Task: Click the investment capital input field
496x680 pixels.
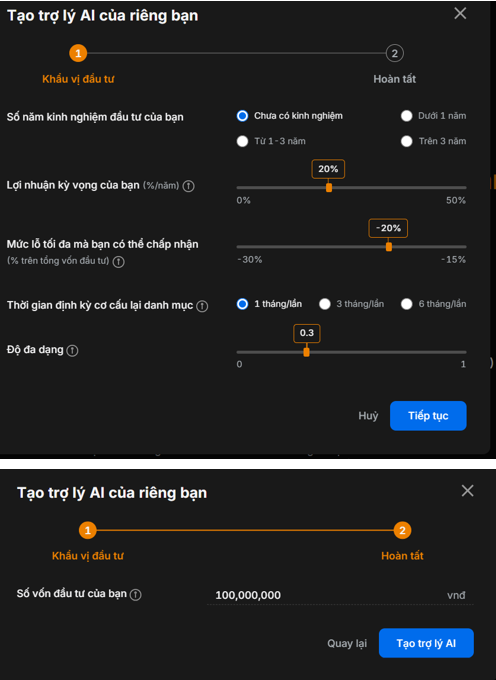Action: [x=340, y=595]
